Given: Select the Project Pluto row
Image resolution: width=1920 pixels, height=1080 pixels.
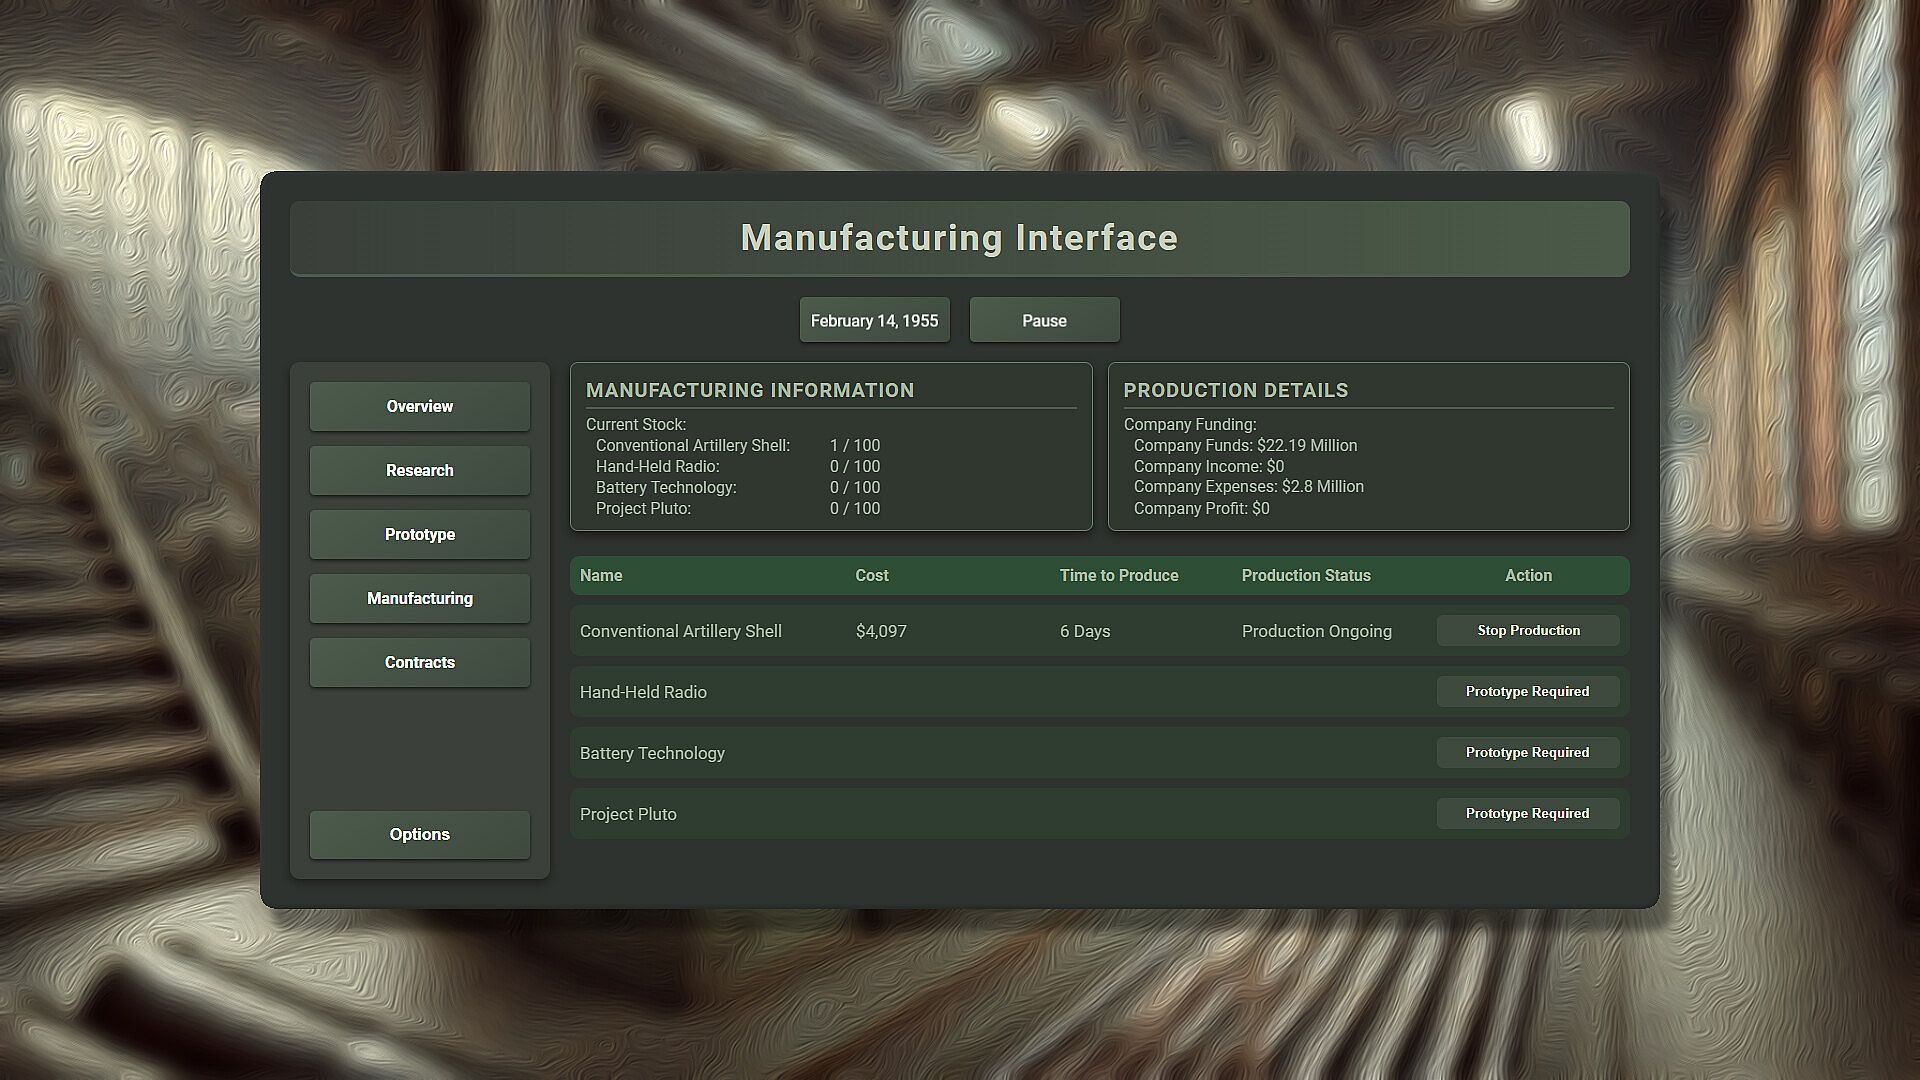Looking at the screenshot, I should coord(628,814).
